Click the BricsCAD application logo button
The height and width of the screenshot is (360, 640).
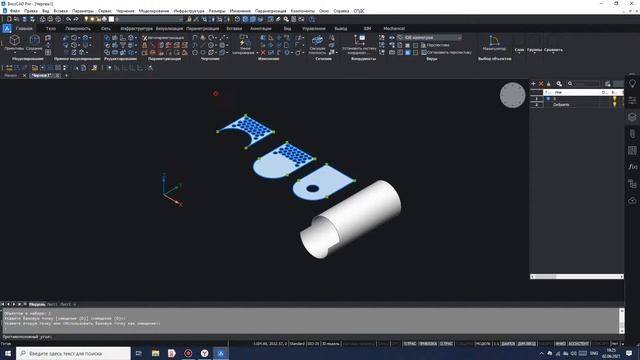point(7,28)
